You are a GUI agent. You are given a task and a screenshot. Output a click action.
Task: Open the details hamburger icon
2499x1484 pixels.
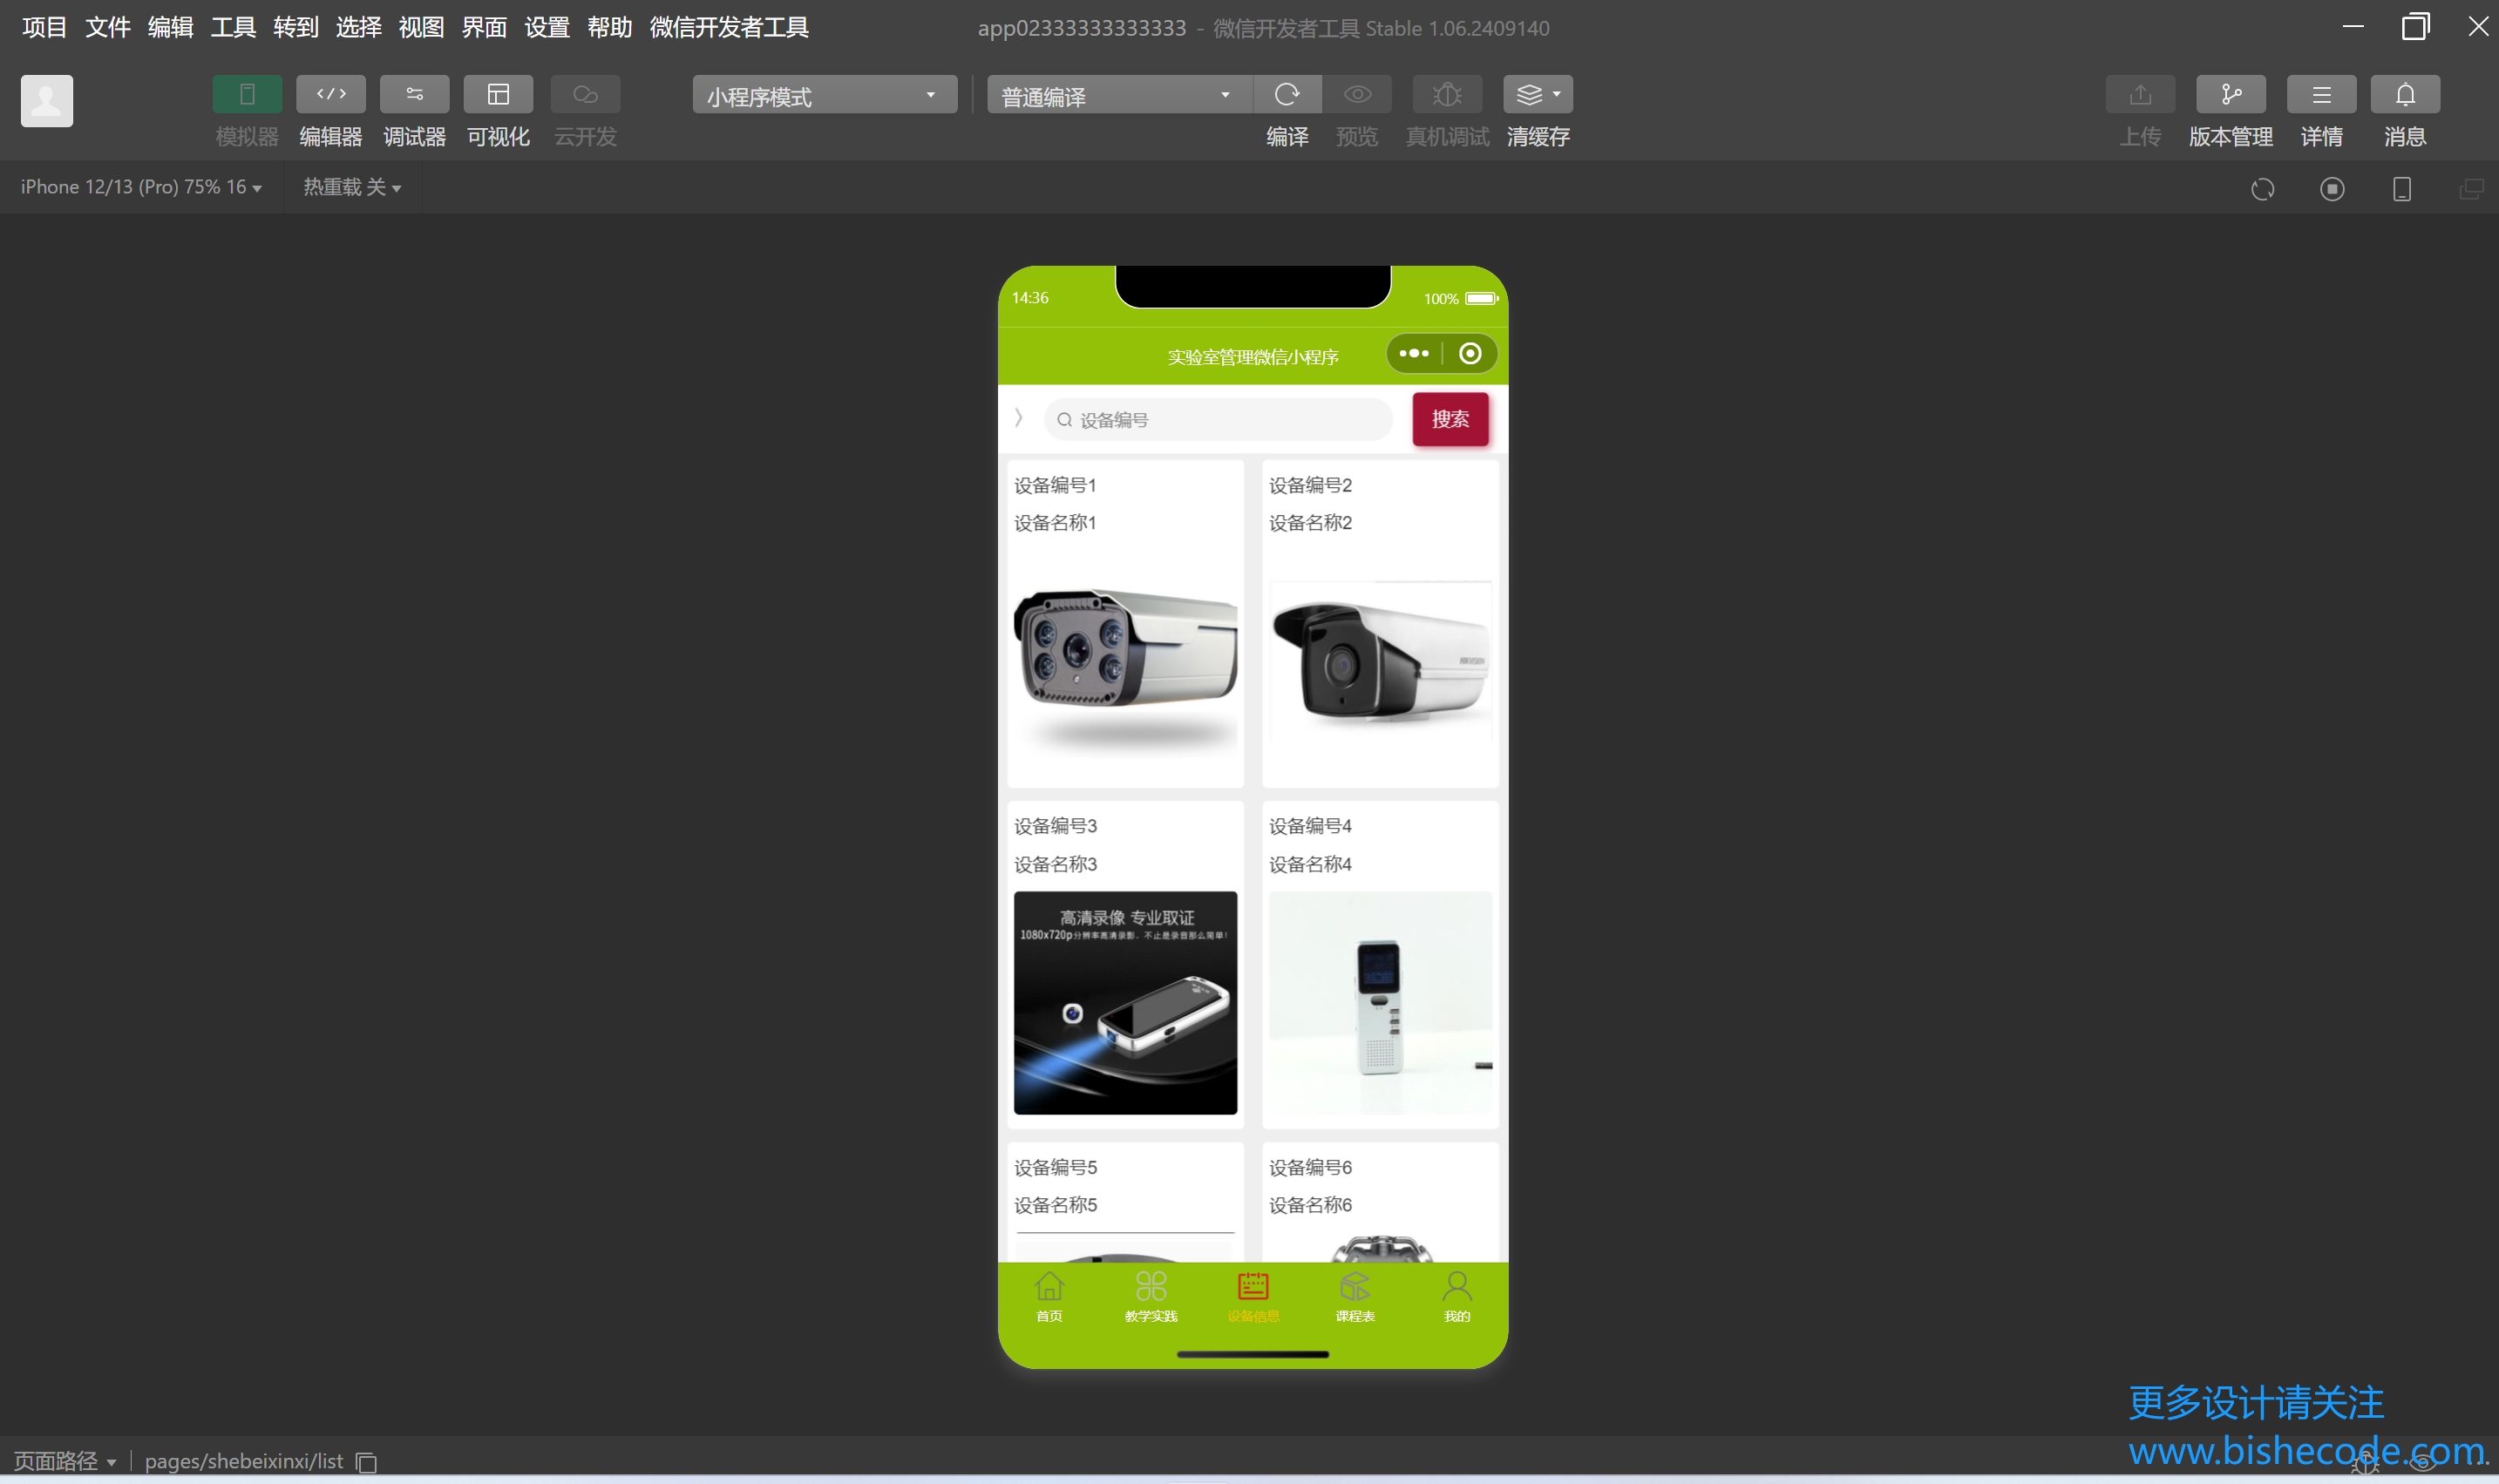(2321, 95)
